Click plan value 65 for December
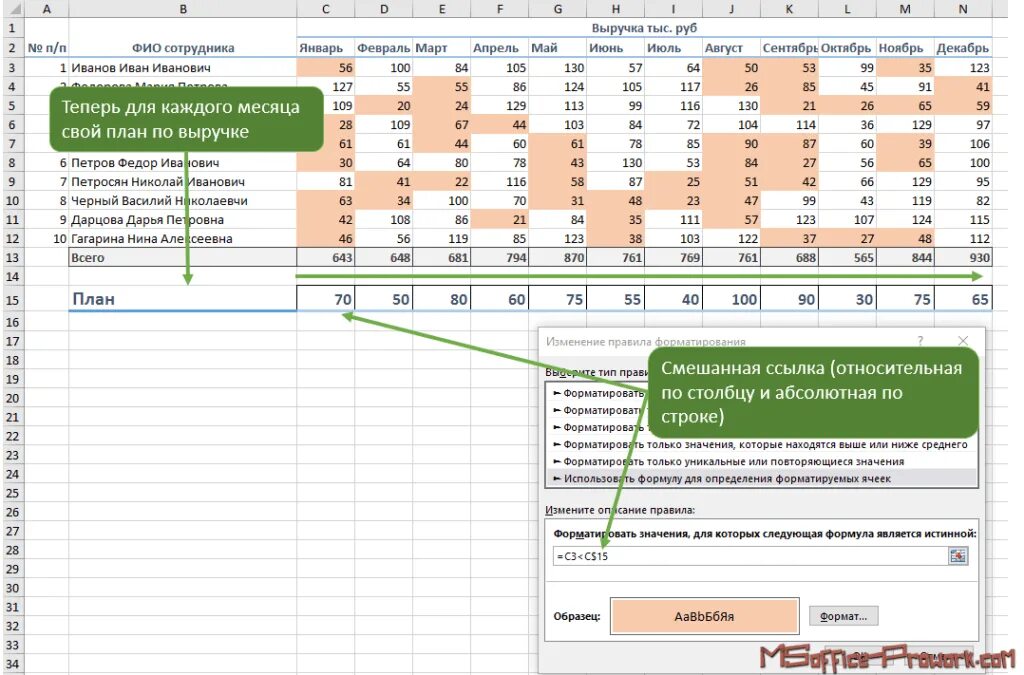The height and width of the screenshot is (675, 1024). (963, 299)
